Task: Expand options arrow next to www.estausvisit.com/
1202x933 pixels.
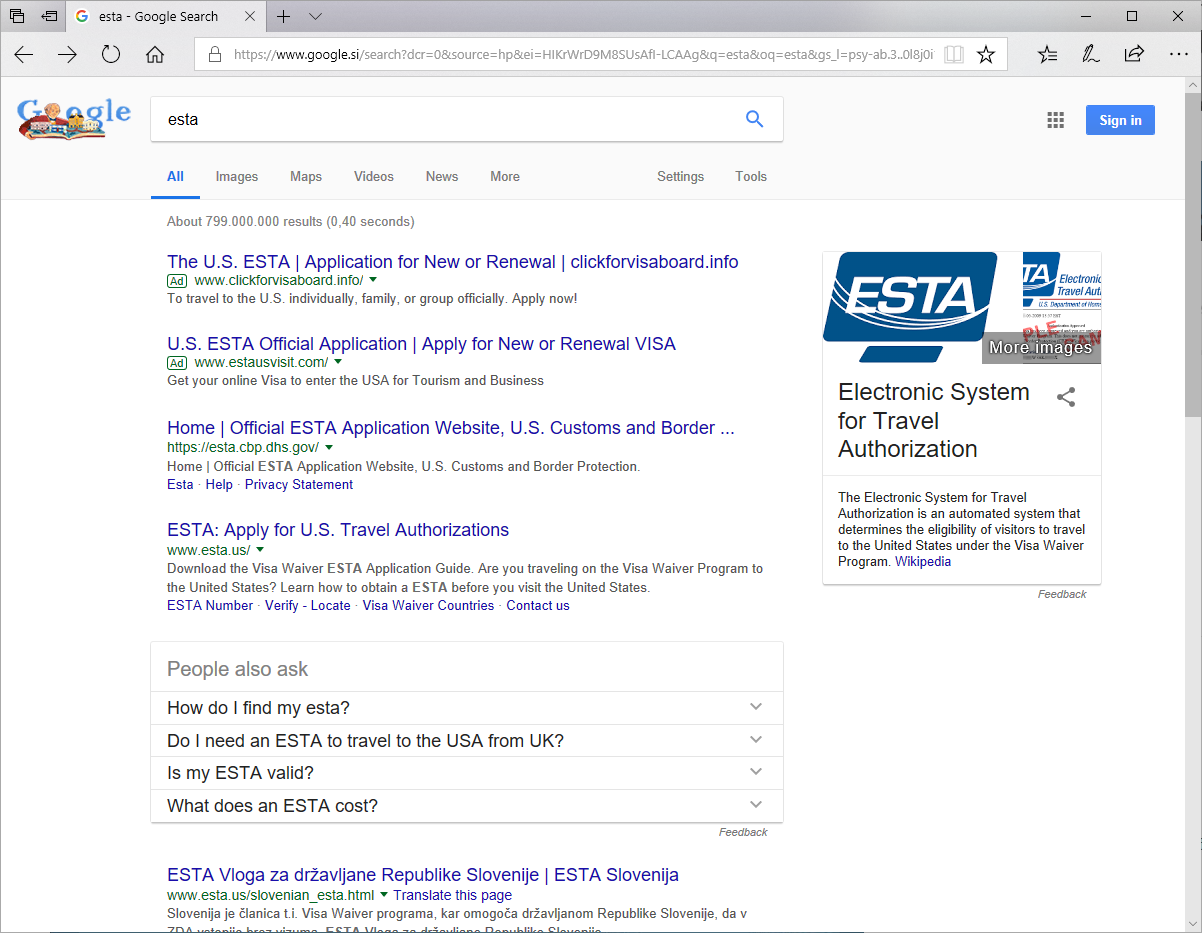Action: (338, 362)
